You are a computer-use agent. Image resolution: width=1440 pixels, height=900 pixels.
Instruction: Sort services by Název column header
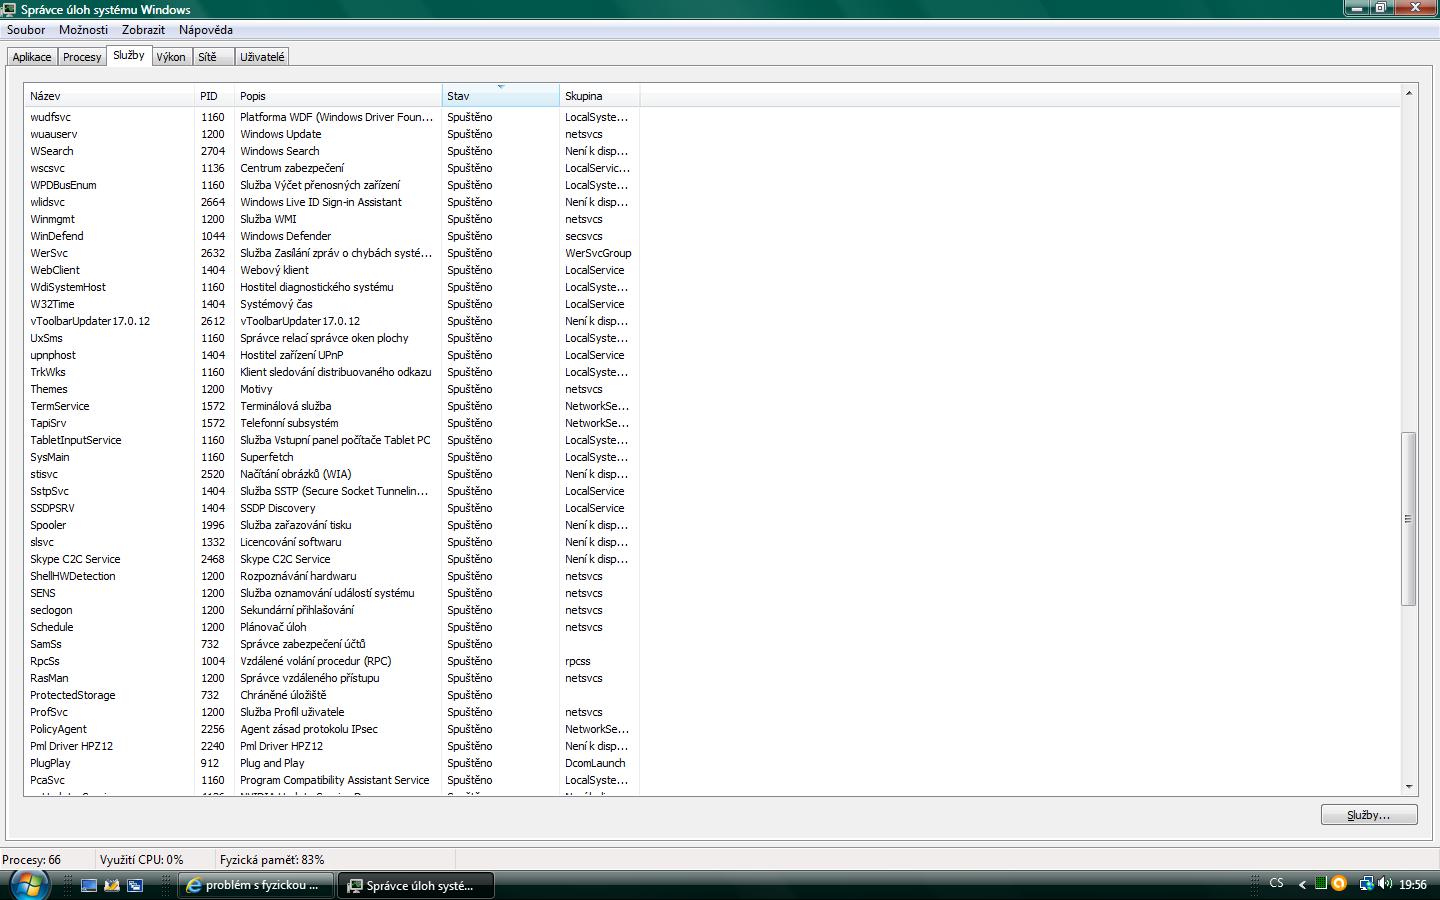click(110, 96)
